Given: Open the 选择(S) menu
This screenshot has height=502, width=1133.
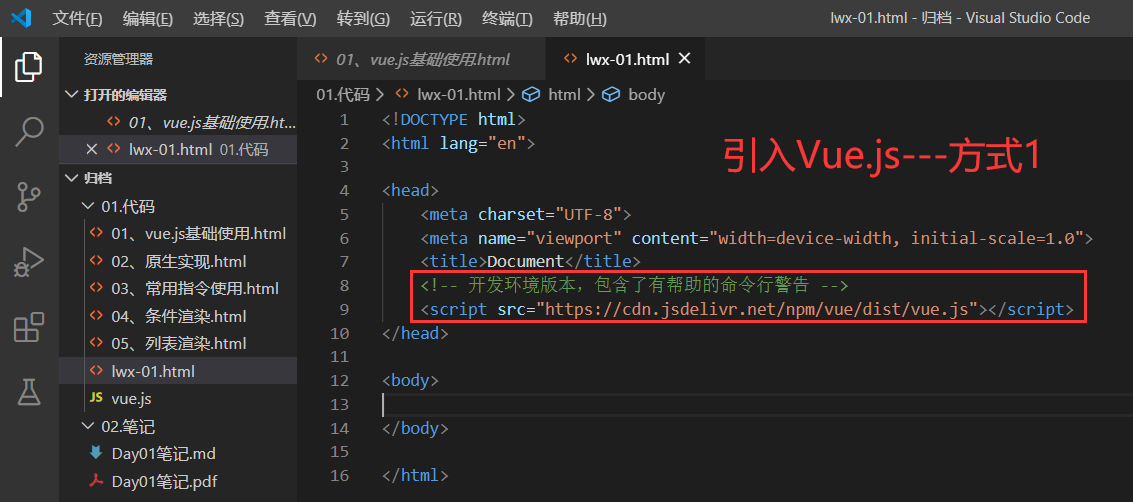Looking at the screenshot, I should click(x=218, y=19).
